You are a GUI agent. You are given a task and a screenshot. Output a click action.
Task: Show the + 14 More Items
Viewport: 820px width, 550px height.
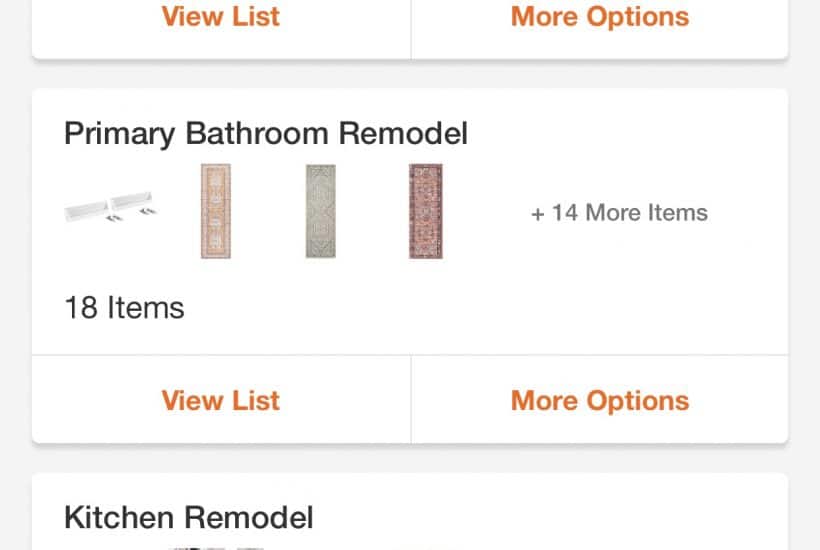point(619,212)
